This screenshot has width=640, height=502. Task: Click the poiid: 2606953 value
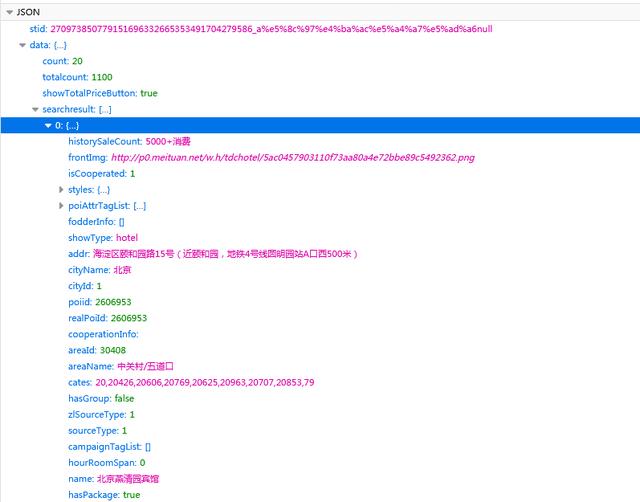(x=113, y=302)
